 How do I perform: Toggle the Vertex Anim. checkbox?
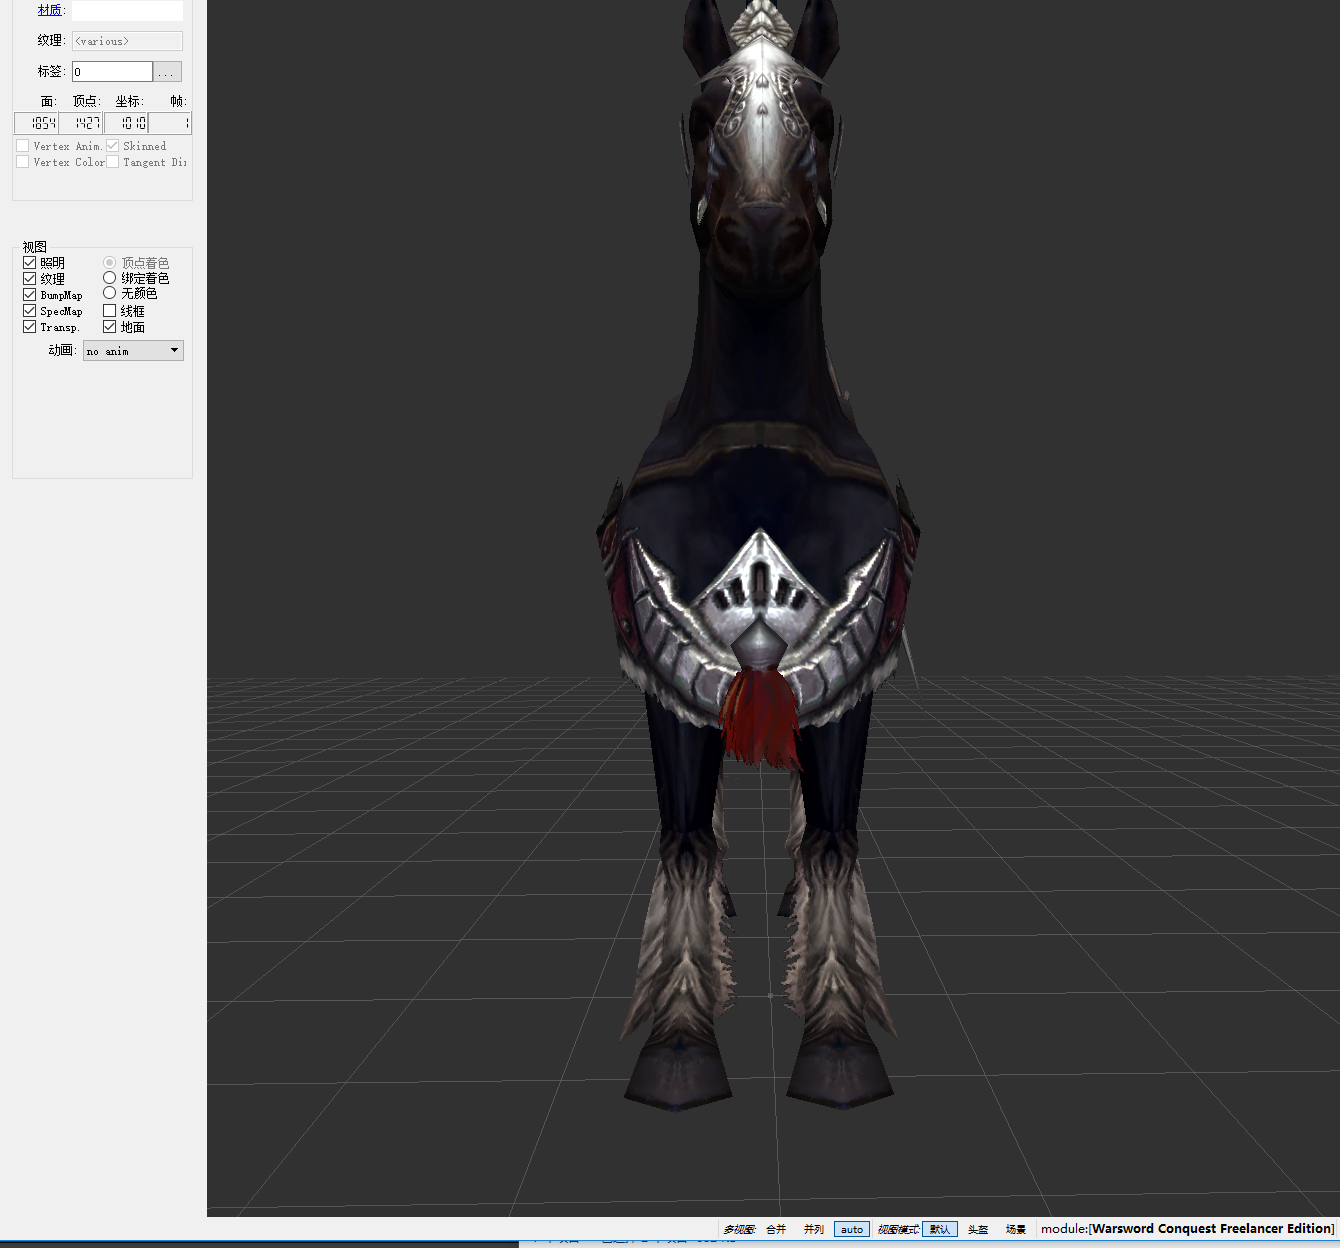[23, 146]
